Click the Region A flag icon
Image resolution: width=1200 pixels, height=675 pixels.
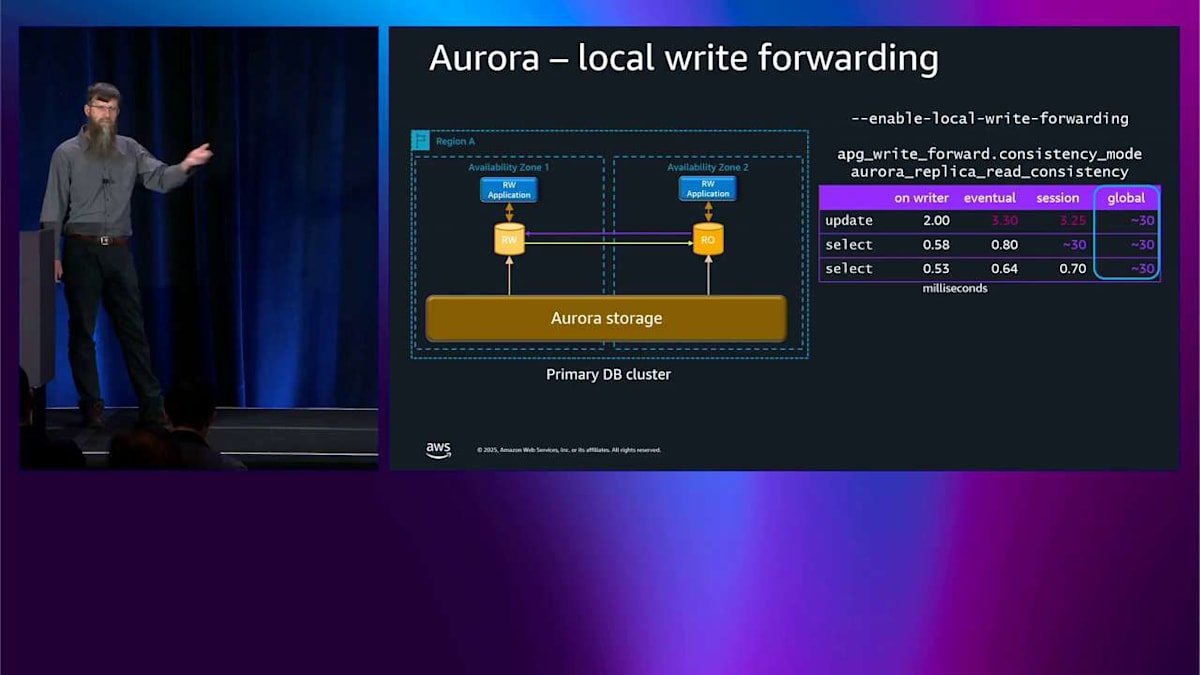(421, 140)
